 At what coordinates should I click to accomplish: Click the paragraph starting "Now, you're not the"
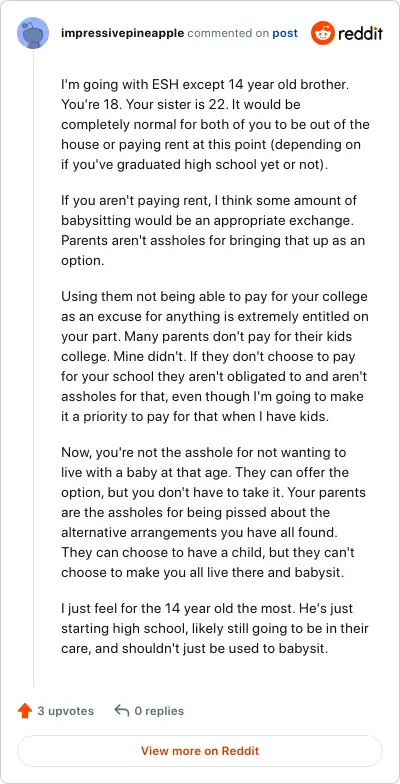[213, 512]
